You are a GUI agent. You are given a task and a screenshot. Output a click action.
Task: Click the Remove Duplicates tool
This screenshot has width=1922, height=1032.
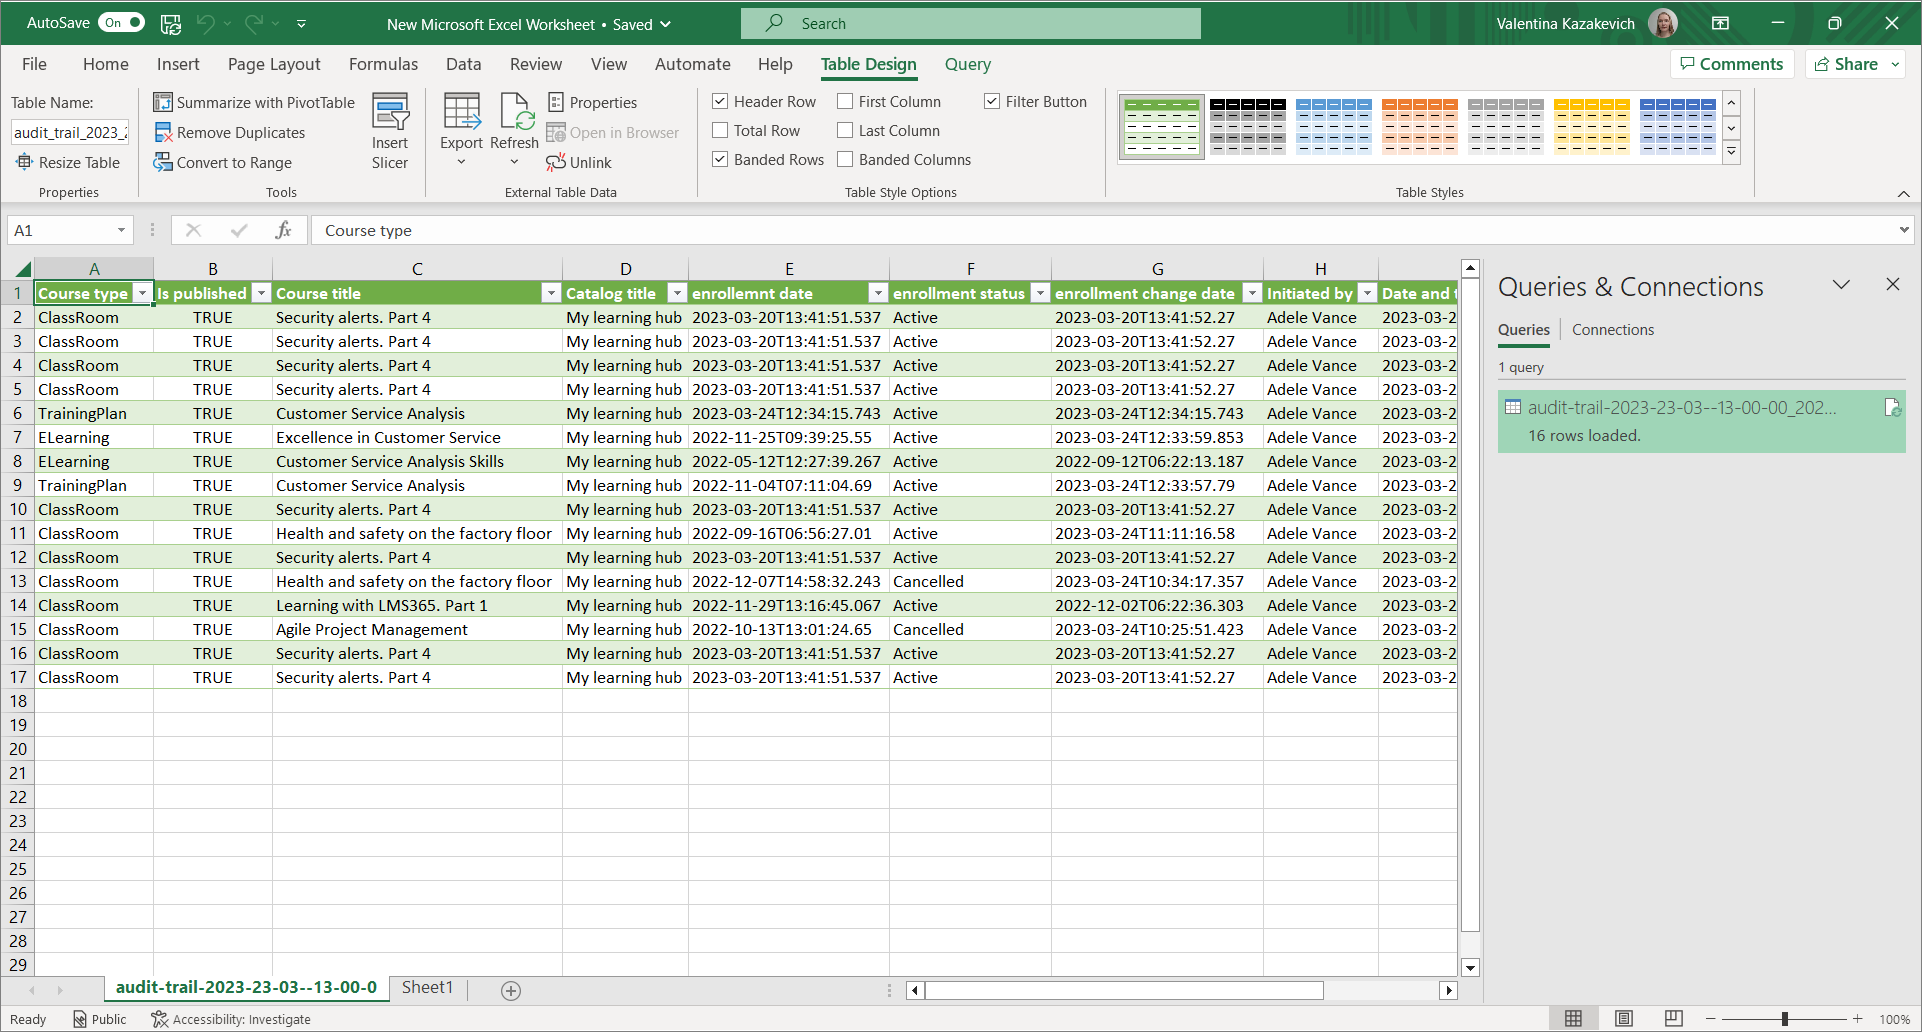point(230,132)
